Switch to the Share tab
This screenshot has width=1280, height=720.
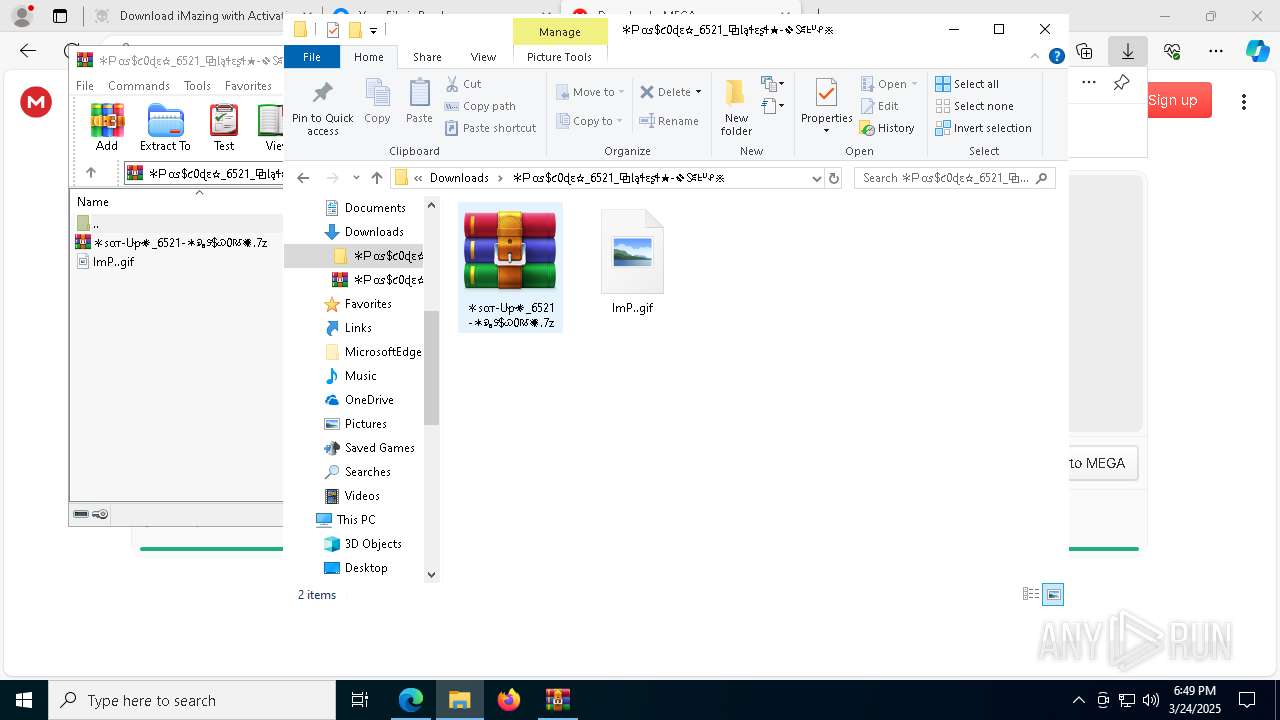427,57
